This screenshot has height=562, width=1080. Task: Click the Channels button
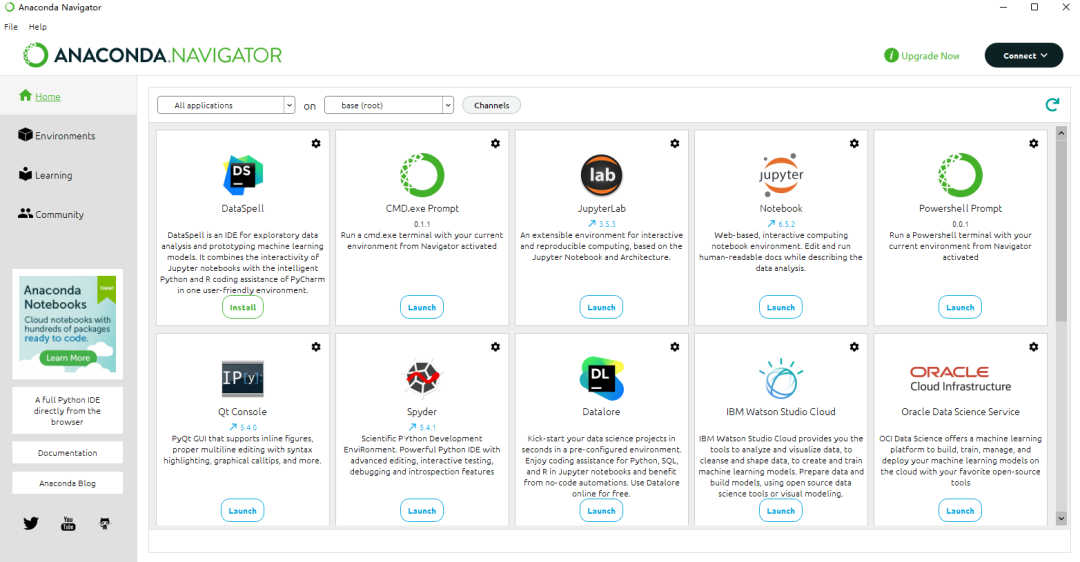click(492, 105)
